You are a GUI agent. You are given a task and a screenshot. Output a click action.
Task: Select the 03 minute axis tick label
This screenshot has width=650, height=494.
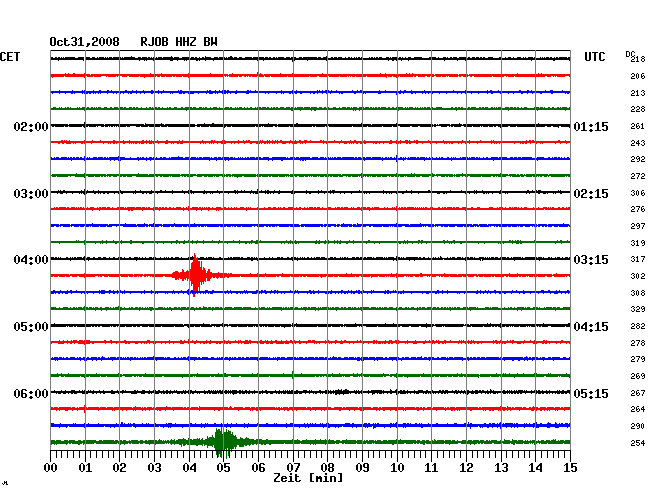154,468
